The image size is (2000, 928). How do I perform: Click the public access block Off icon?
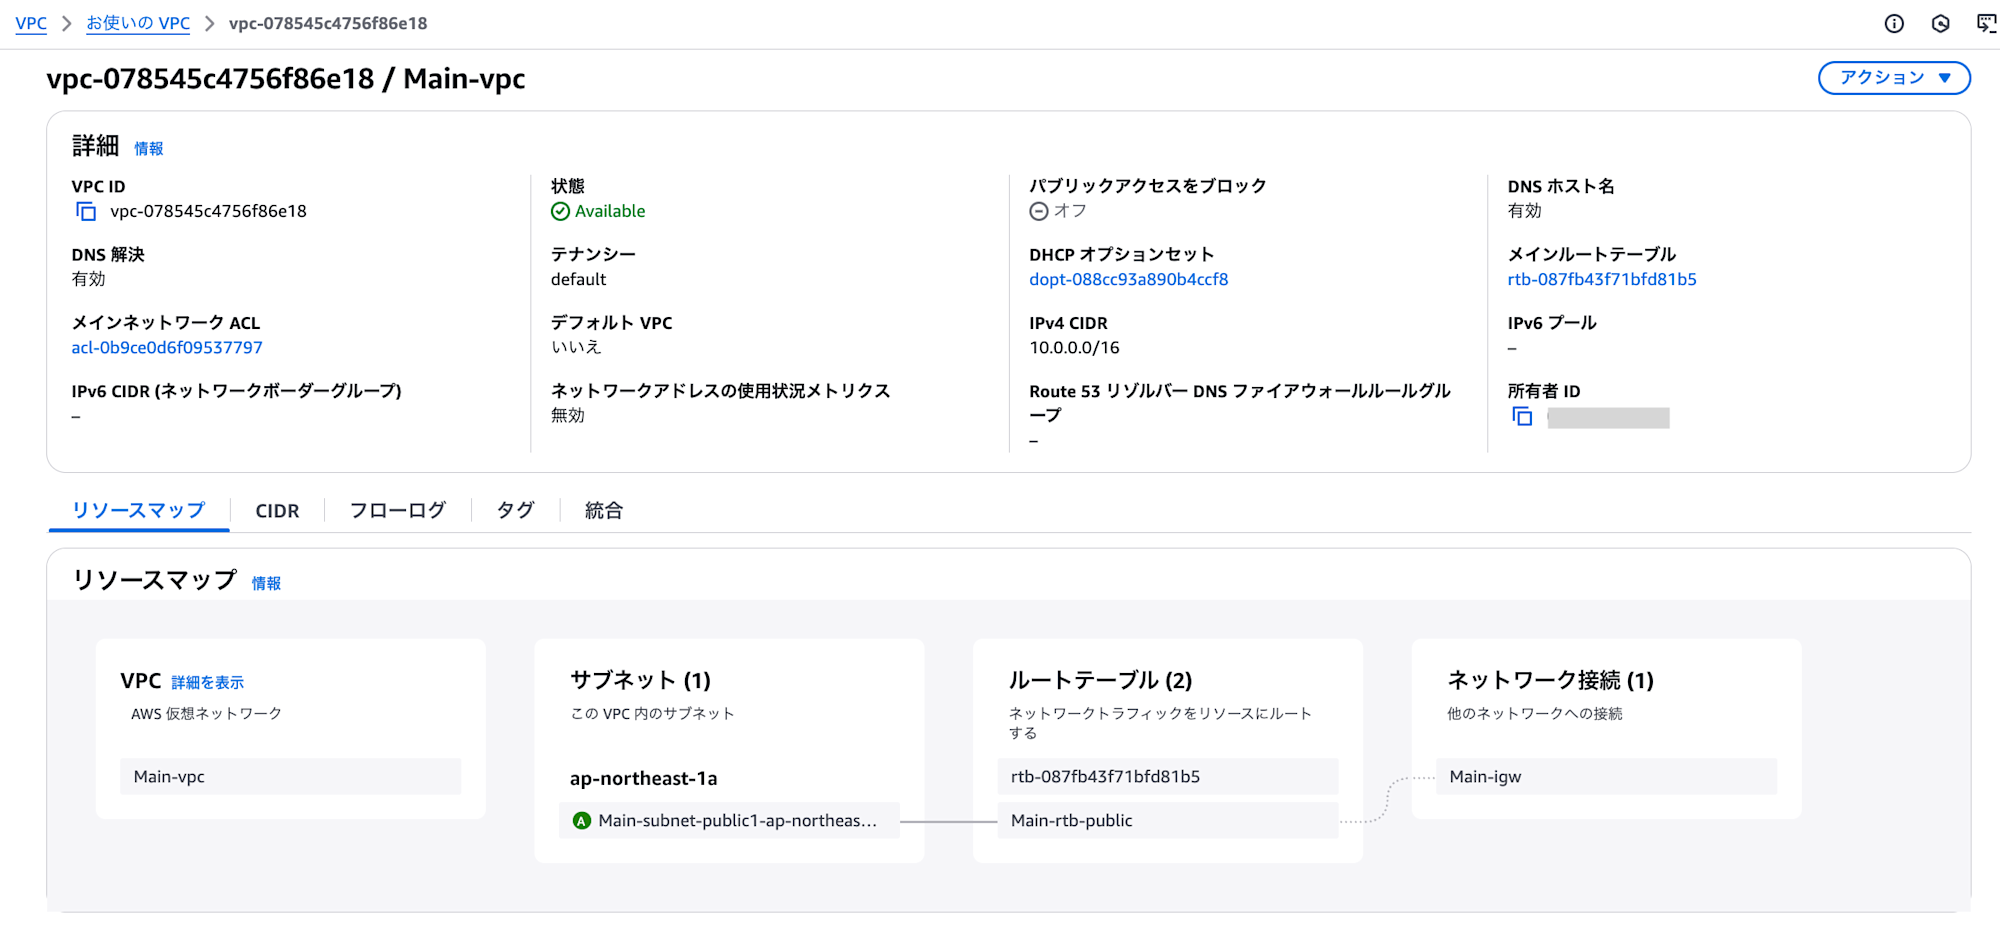point(1039,211)
